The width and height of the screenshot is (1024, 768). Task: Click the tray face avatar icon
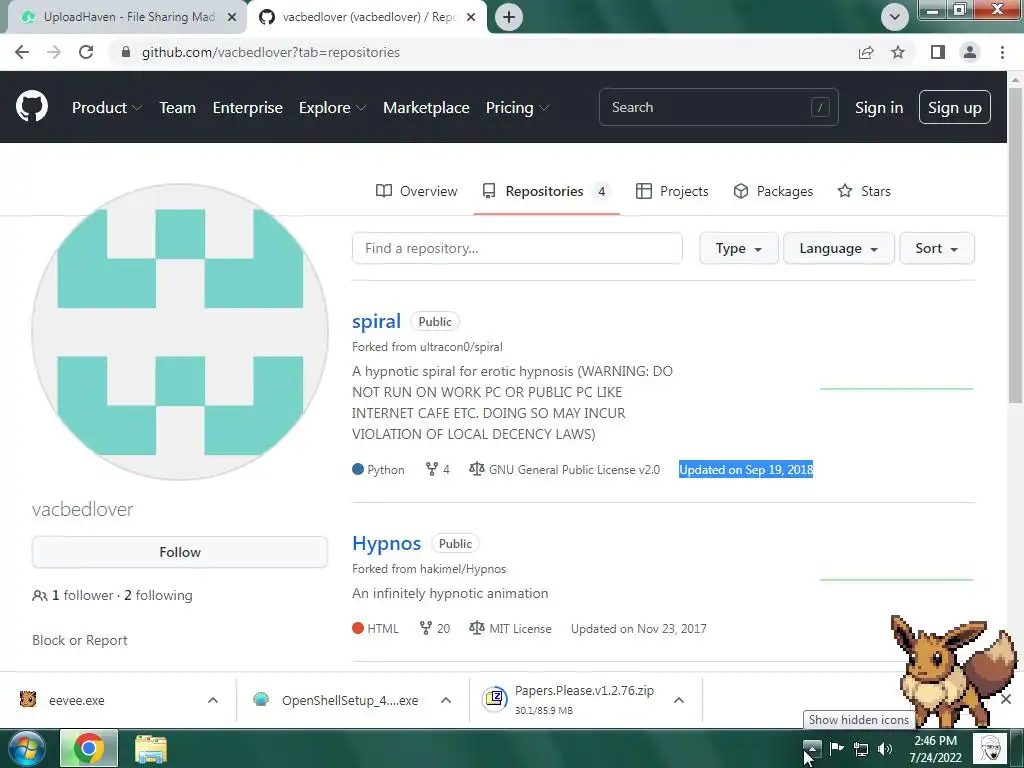(x=990, y=748)
